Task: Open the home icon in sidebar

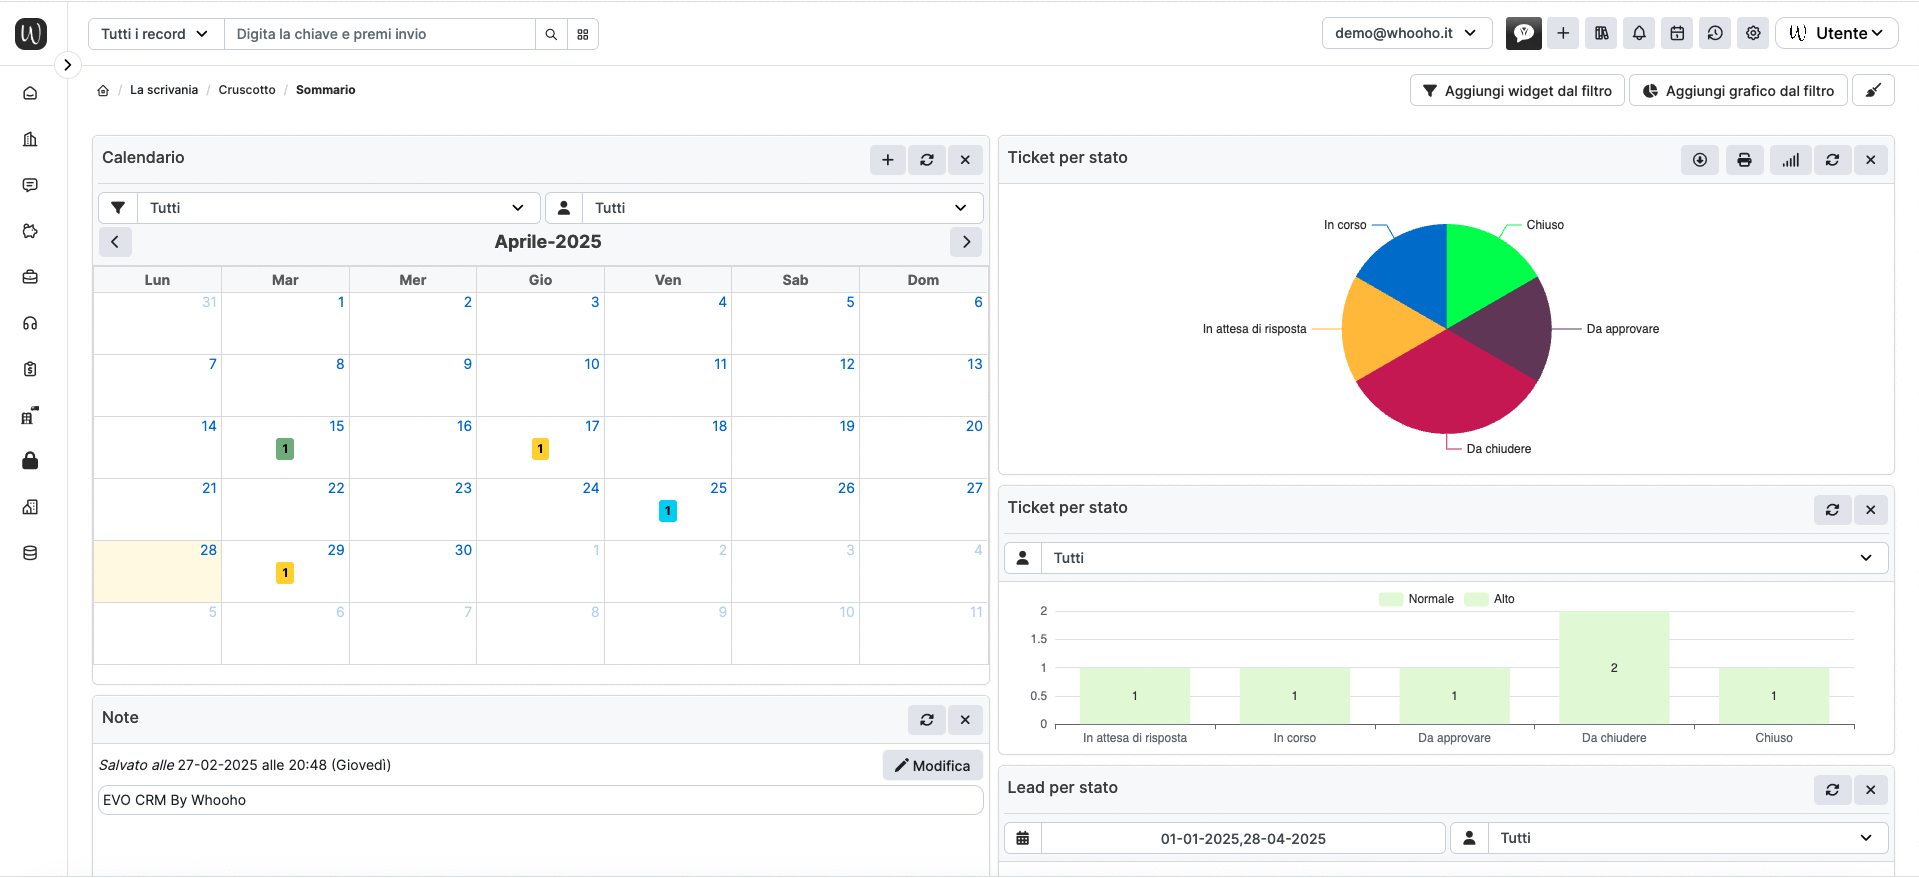Action: (30, 93)
